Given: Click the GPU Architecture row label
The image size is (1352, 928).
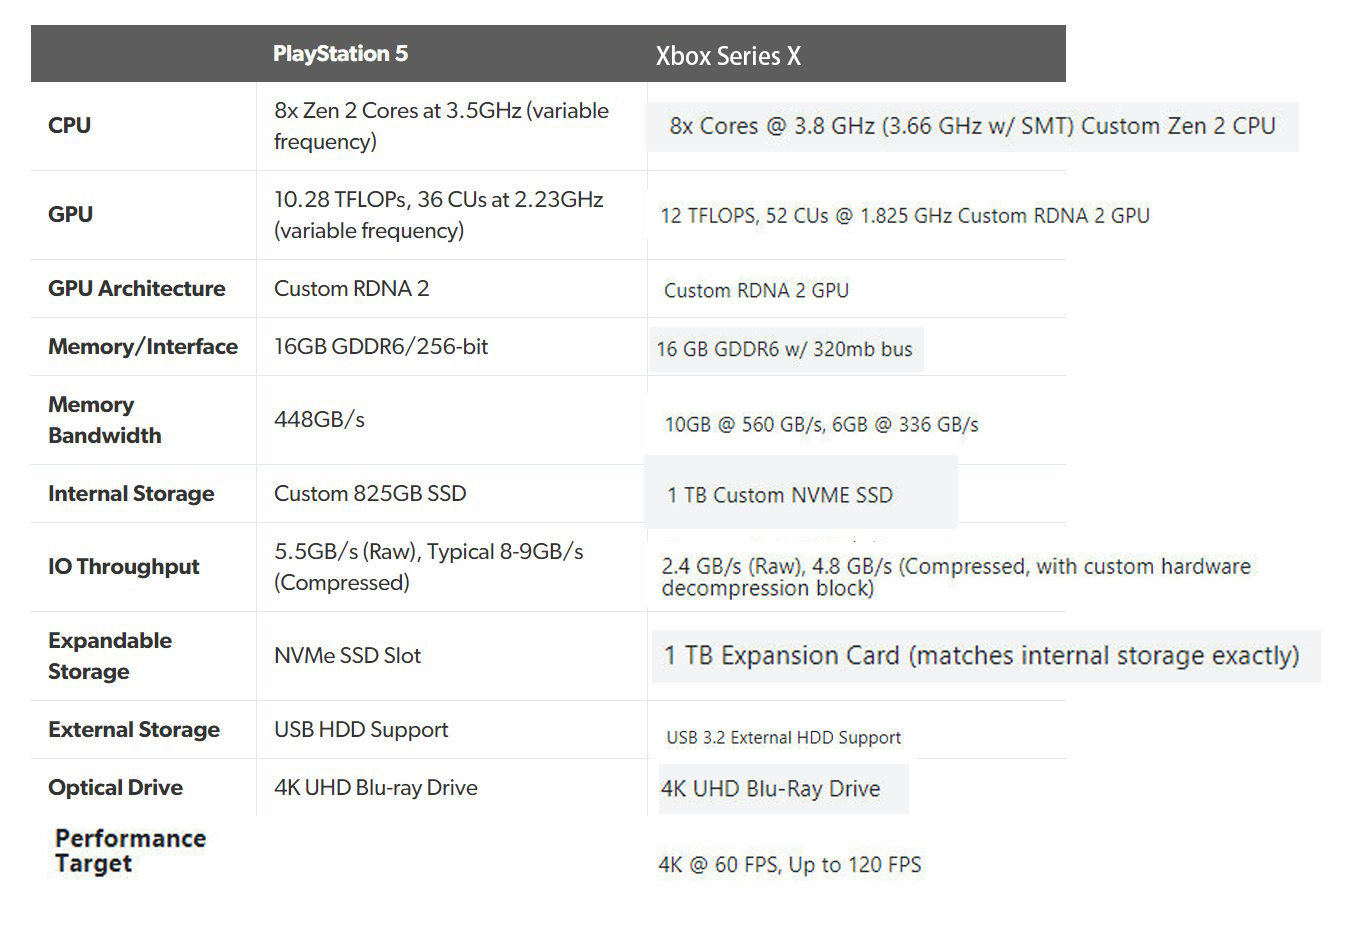Looking at the screenshot, I should tap(136, 288).
